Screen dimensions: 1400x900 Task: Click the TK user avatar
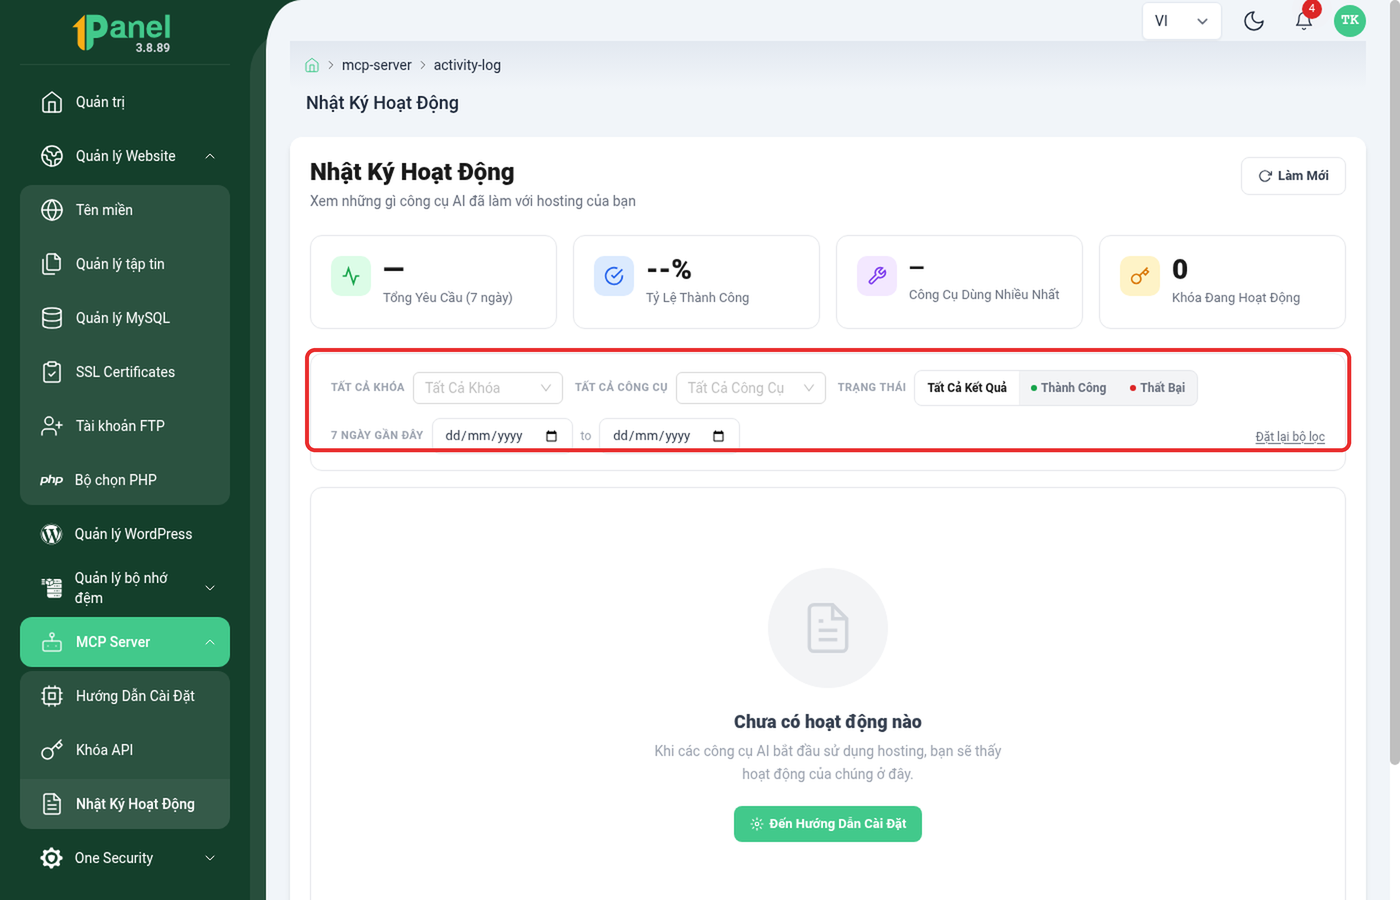[x=1350, y=20]
